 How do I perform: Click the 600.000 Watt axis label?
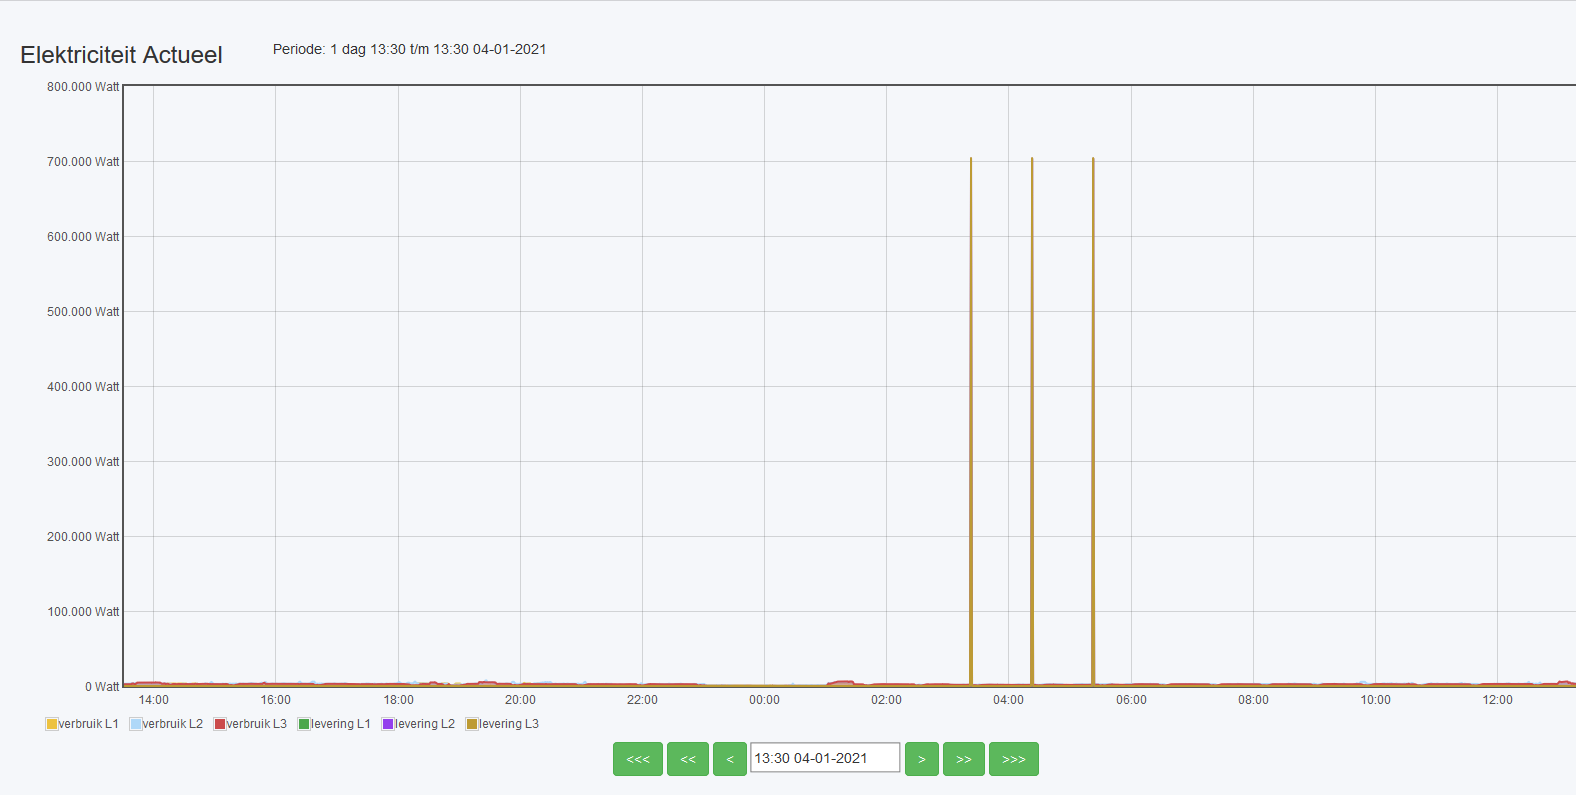(83, 237)
